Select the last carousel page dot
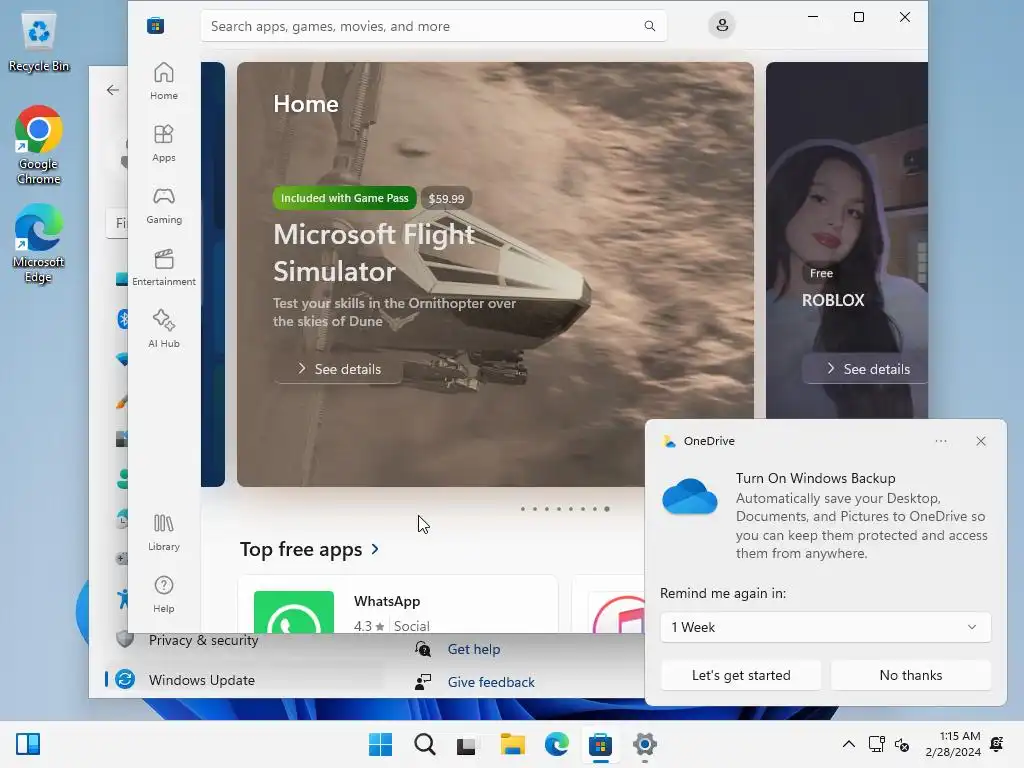The width and height of the screenshot is (1024, 768). (607, 509)
